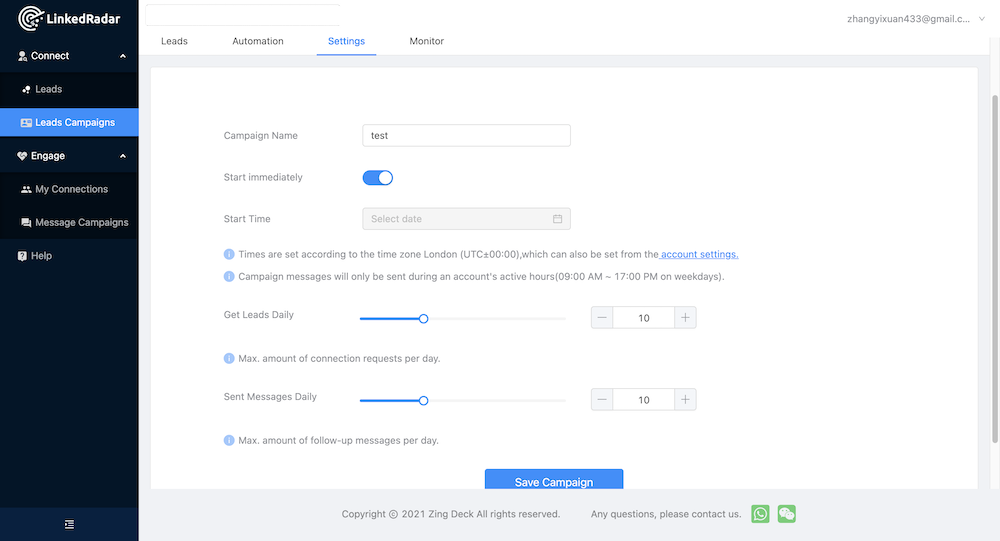
Task: Decrease Sent Messages Daily with minus button
Action: (602, 399)
